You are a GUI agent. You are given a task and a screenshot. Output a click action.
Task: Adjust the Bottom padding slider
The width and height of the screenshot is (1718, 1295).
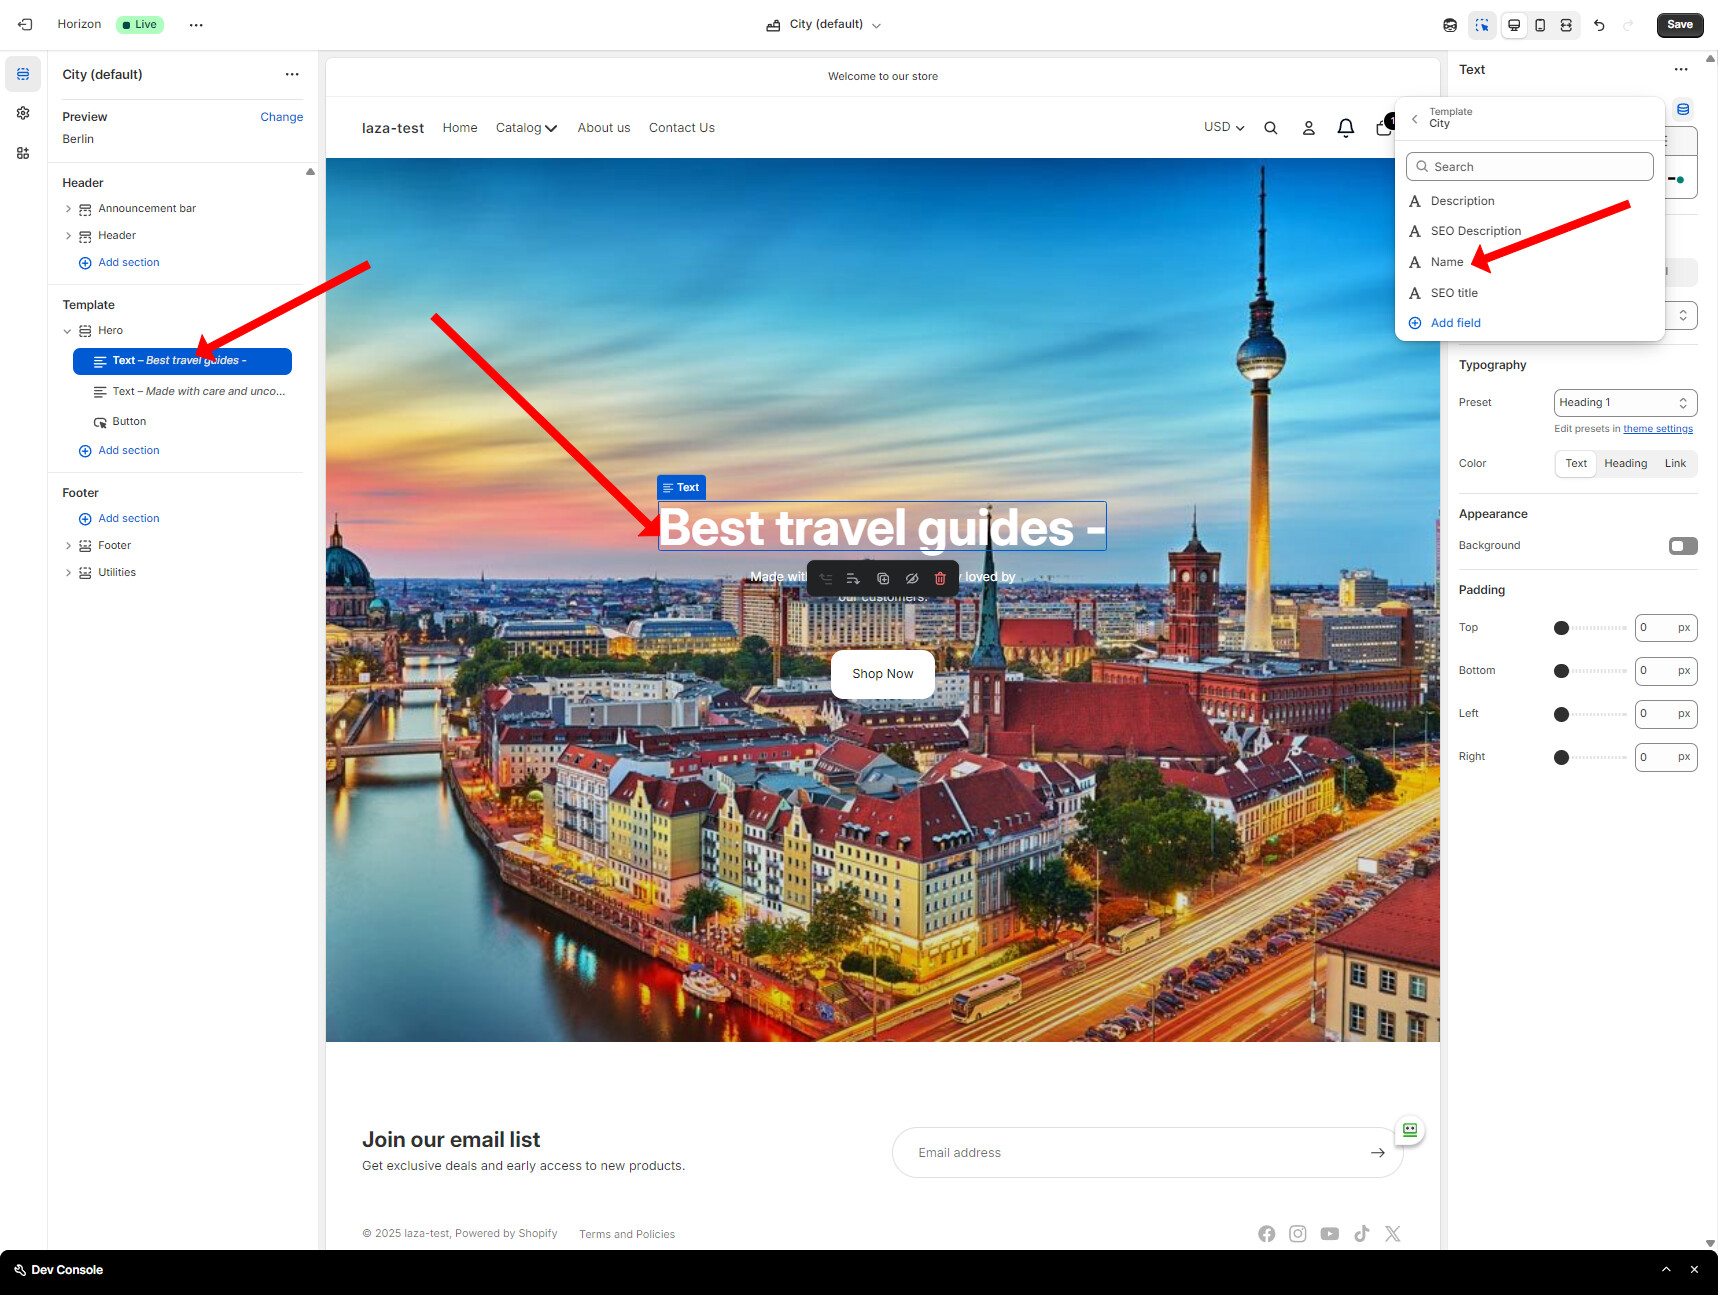coord(1591,671)
